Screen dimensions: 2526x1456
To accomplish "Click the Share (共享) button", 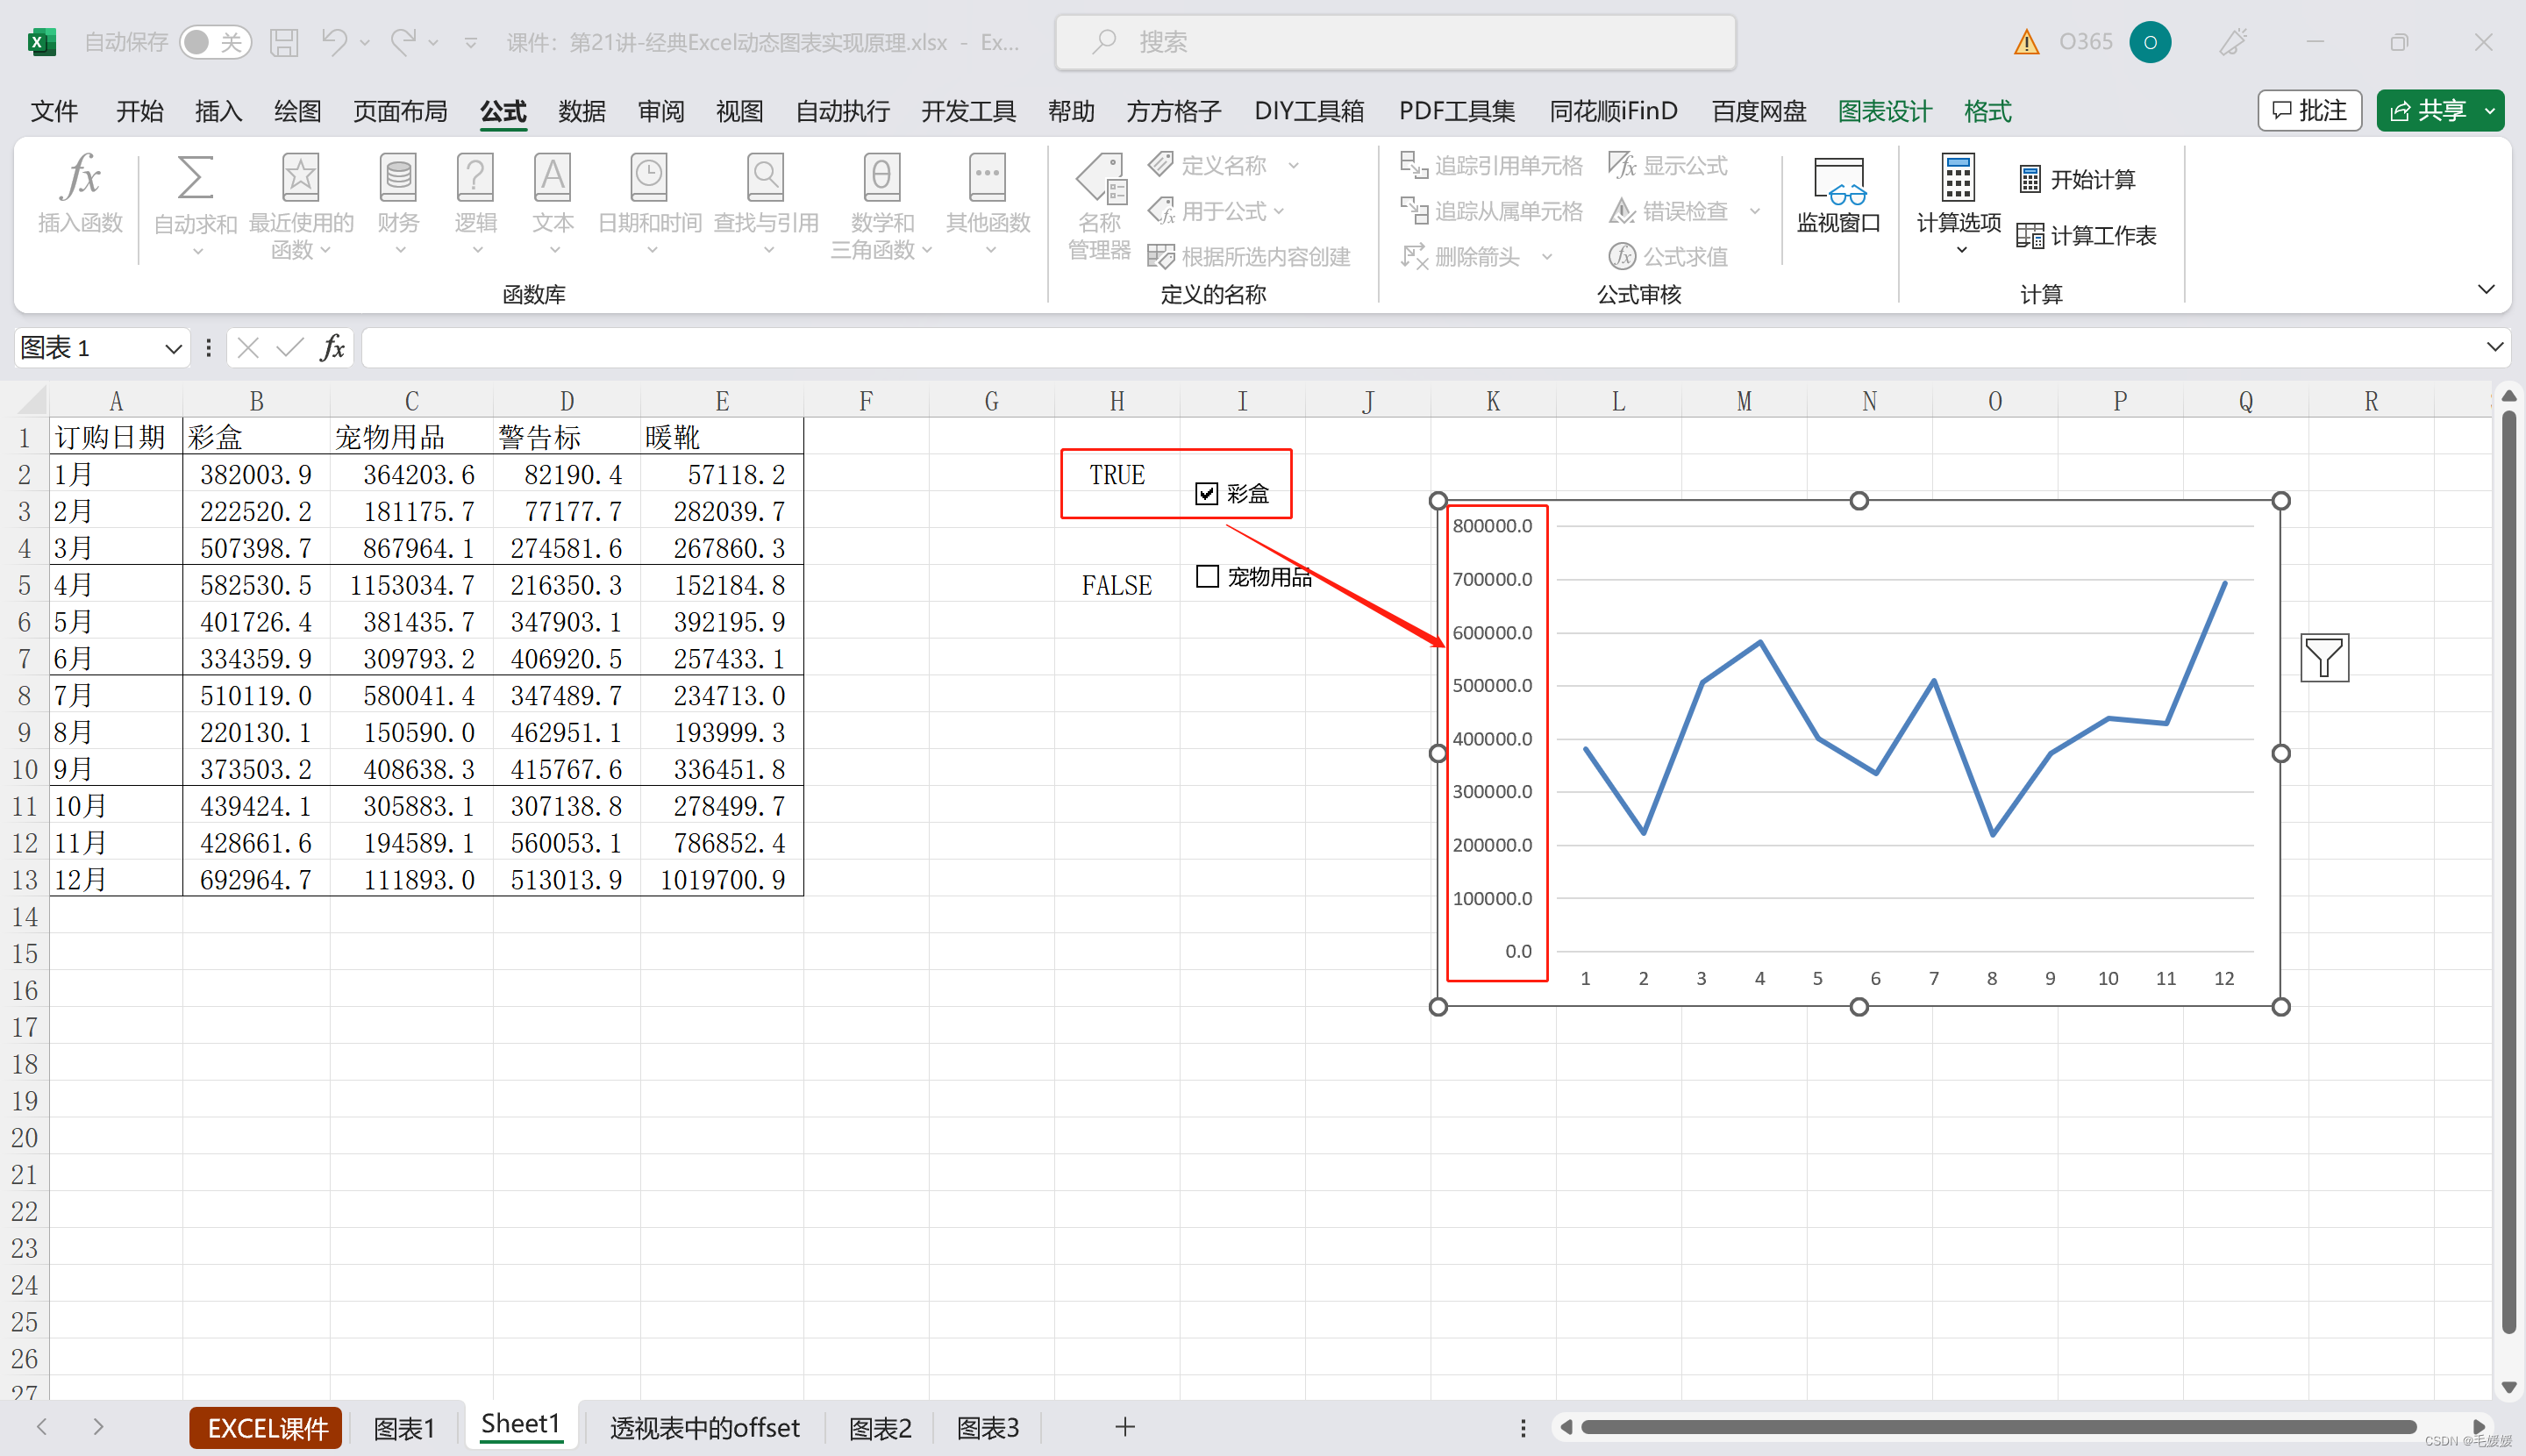I will 2428,110.
